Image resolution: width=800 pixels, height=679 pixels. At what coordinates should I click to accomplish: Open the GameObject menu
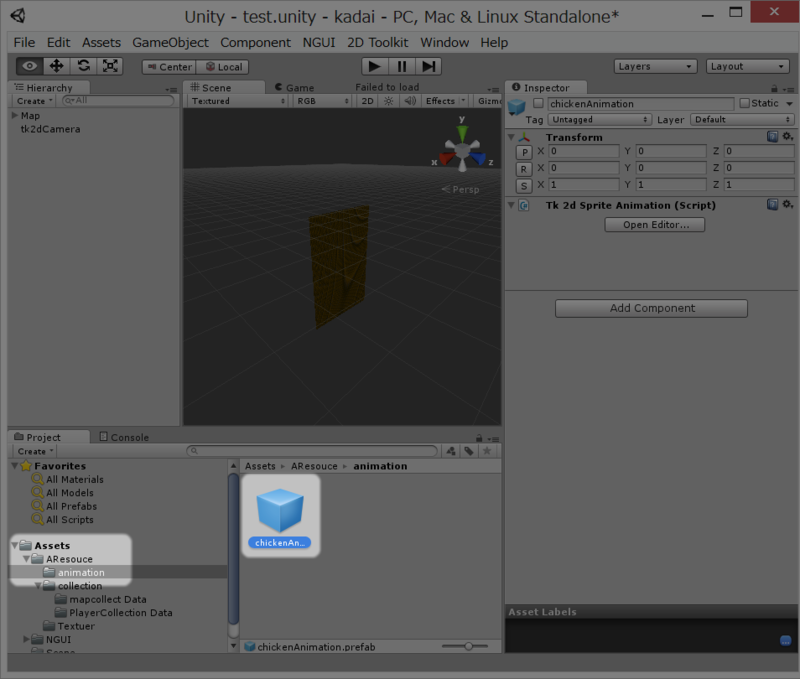pos(170,42)
